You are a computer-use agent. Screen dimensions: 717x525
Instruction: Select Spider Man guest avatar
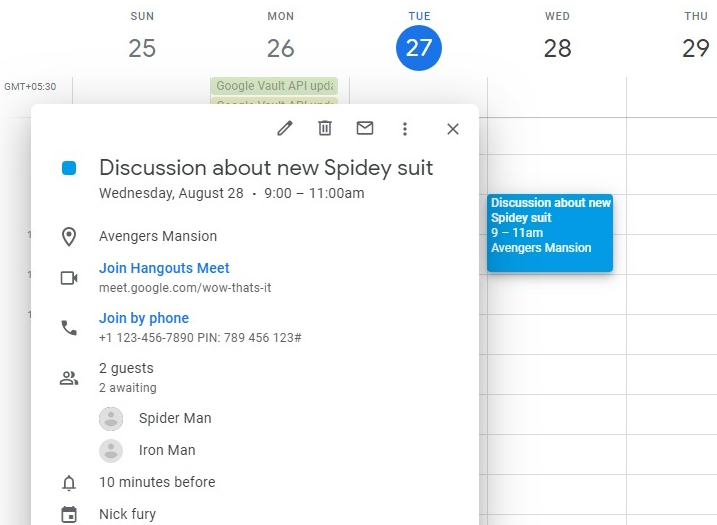(112, 418)
